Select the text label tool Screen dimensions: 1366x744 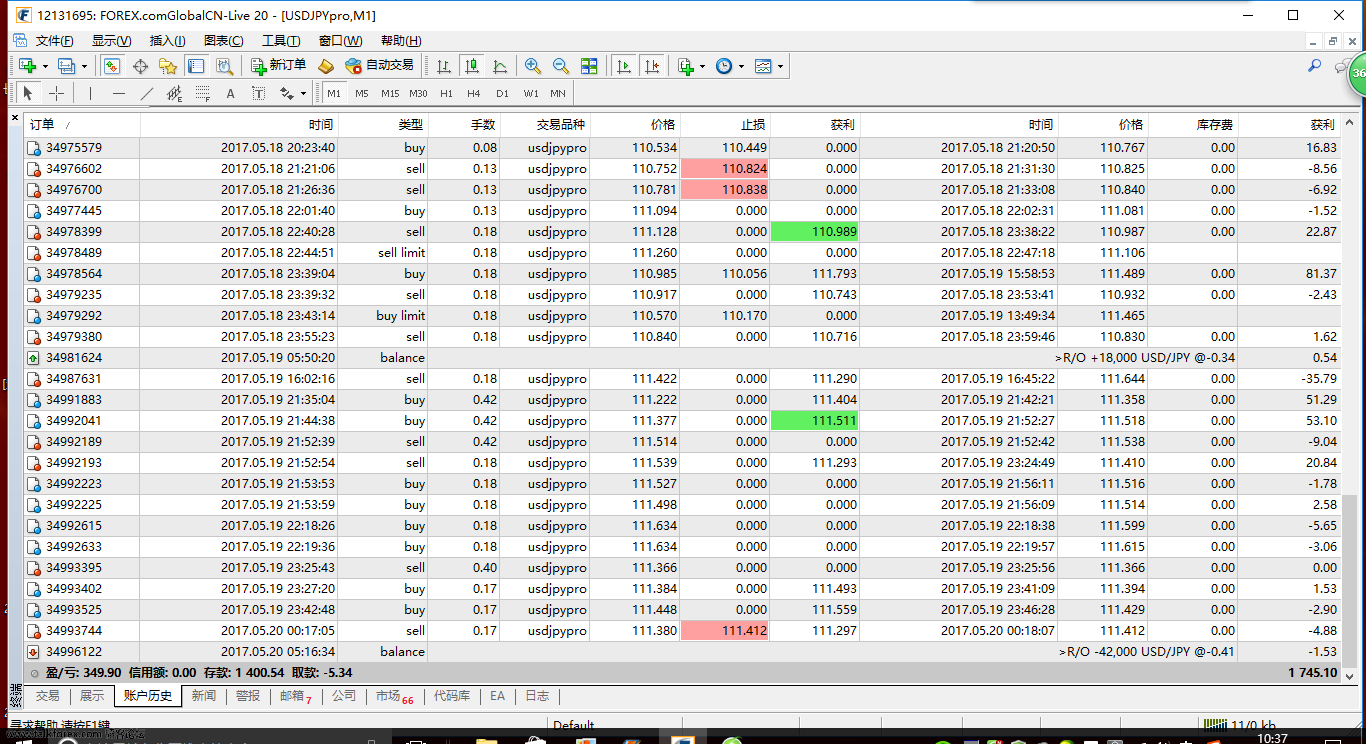[x=258, y=93]
